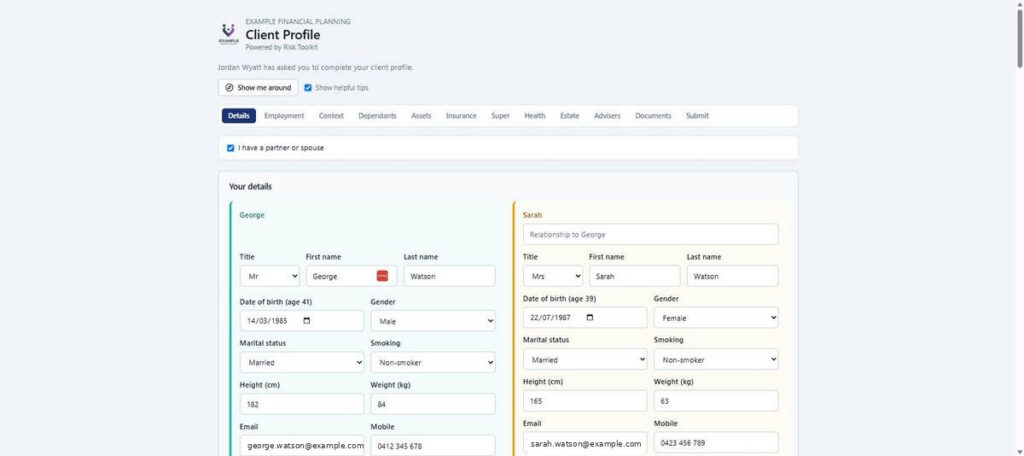Click Sarah's Last name field with Watson
This screenshot has height=456, width=1024.
tap(732, 276)
